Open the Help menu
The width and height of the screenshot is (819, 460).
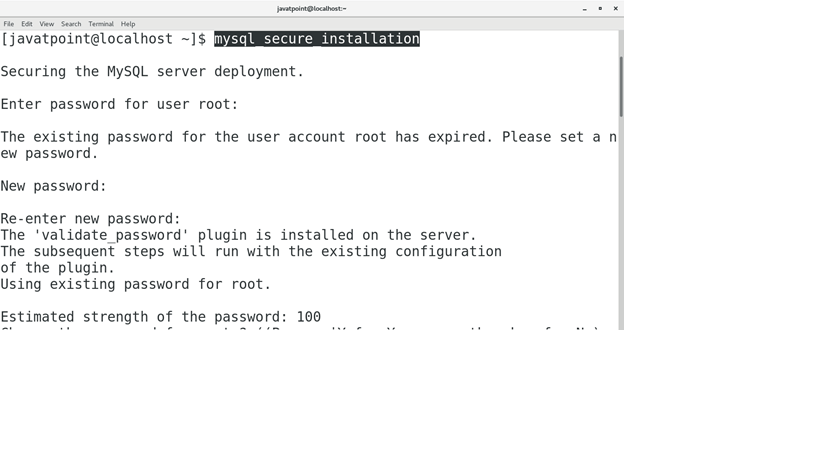128,24
